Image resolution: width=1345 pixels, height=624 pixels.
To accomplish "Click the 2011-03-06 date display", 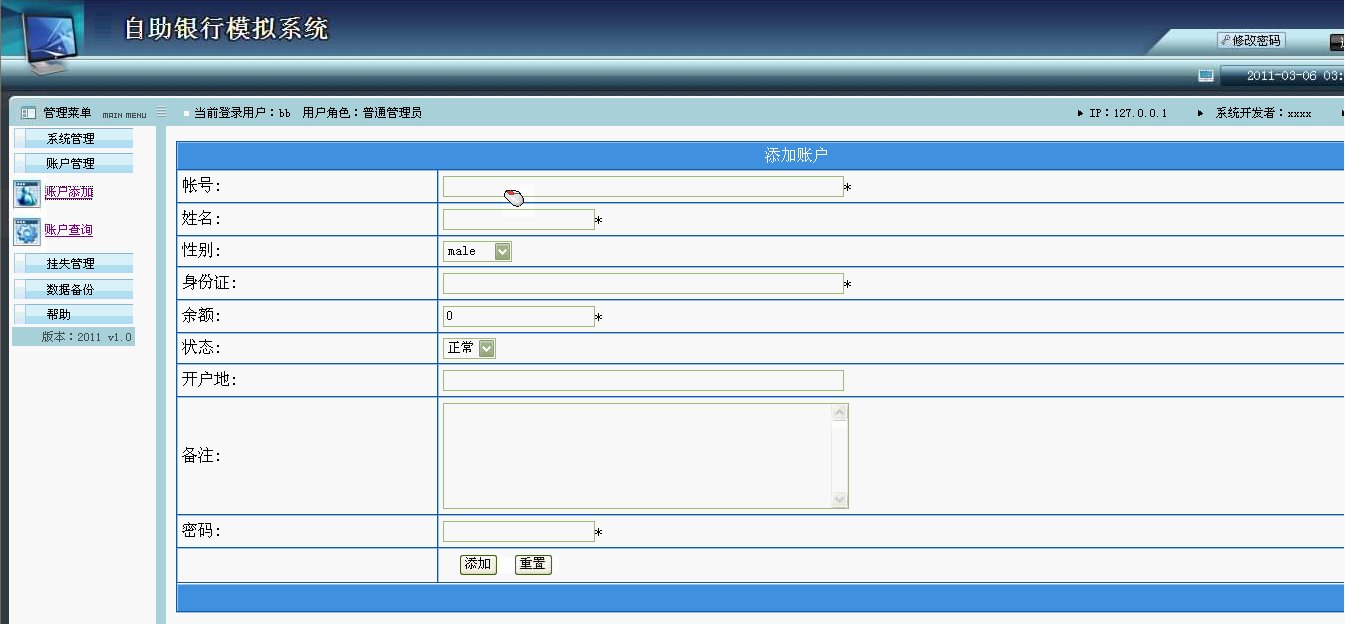I will tap(1281, 75).
